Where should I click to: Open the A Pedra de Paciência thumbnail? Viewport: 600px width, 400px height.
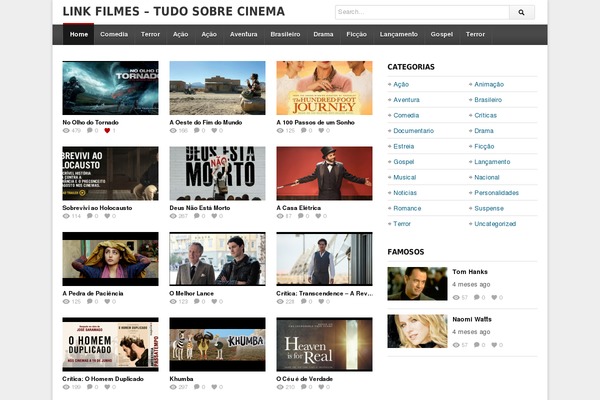pos(111,259)
